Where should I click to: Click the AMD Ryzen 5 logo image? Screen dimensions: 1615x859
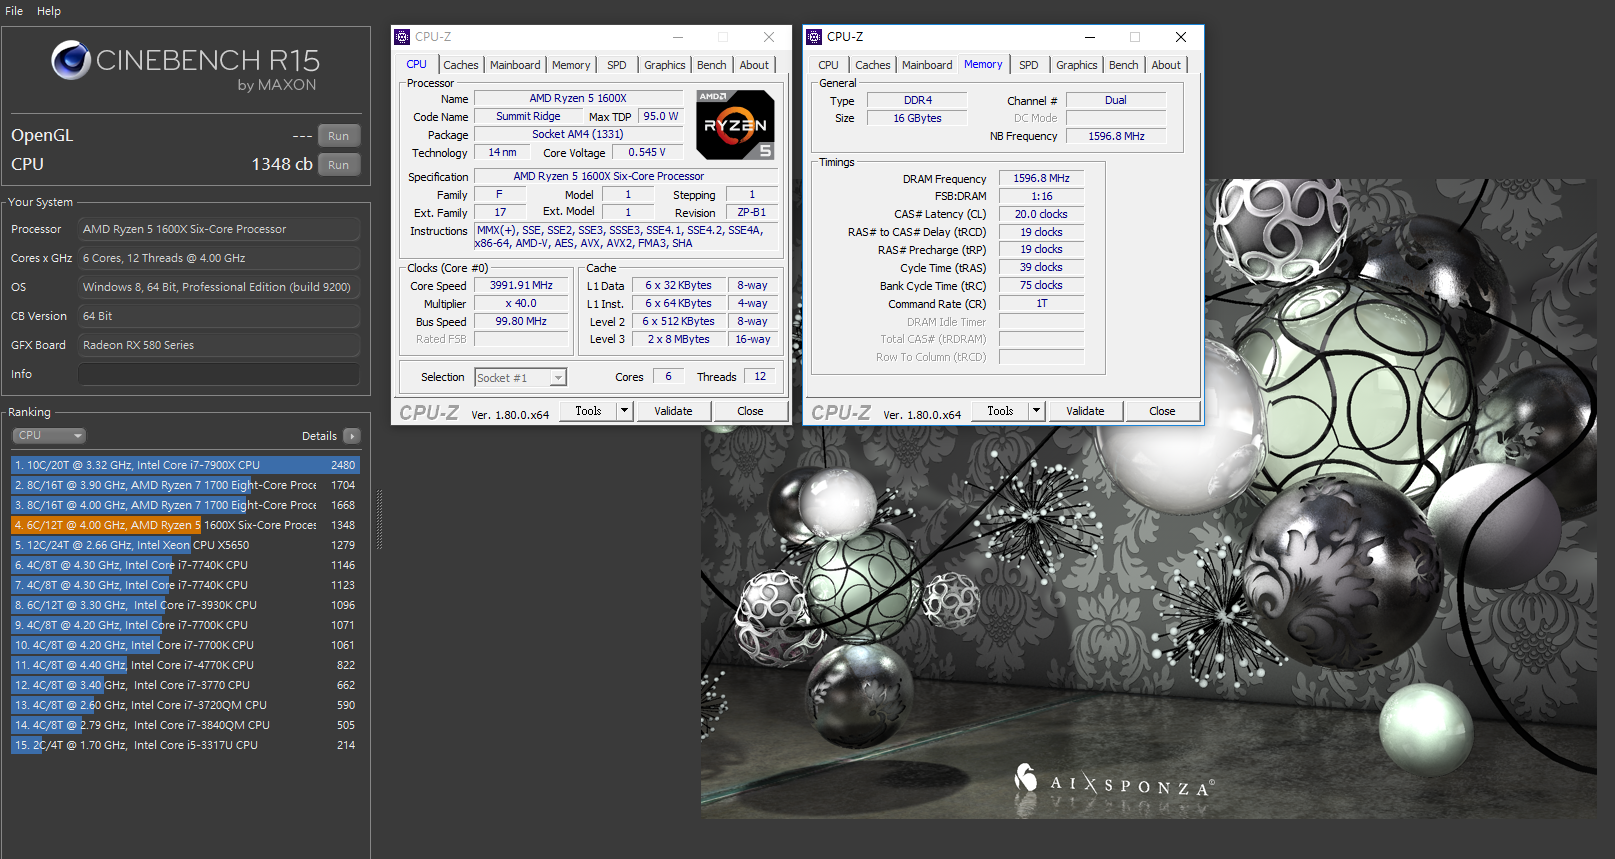tap(735, 125)
